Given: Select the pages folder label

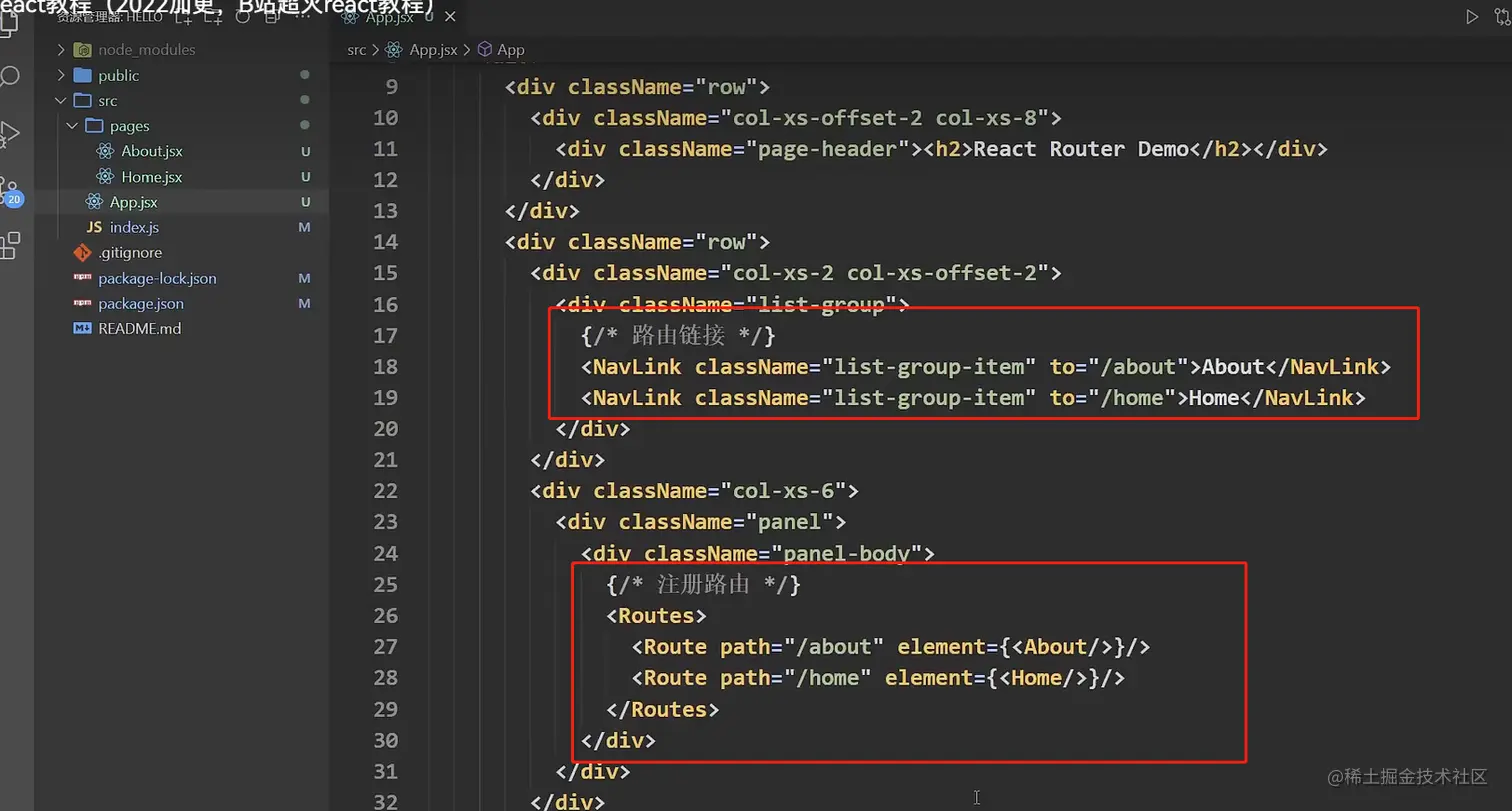Looking at the screenshot, I should (130, 126).
